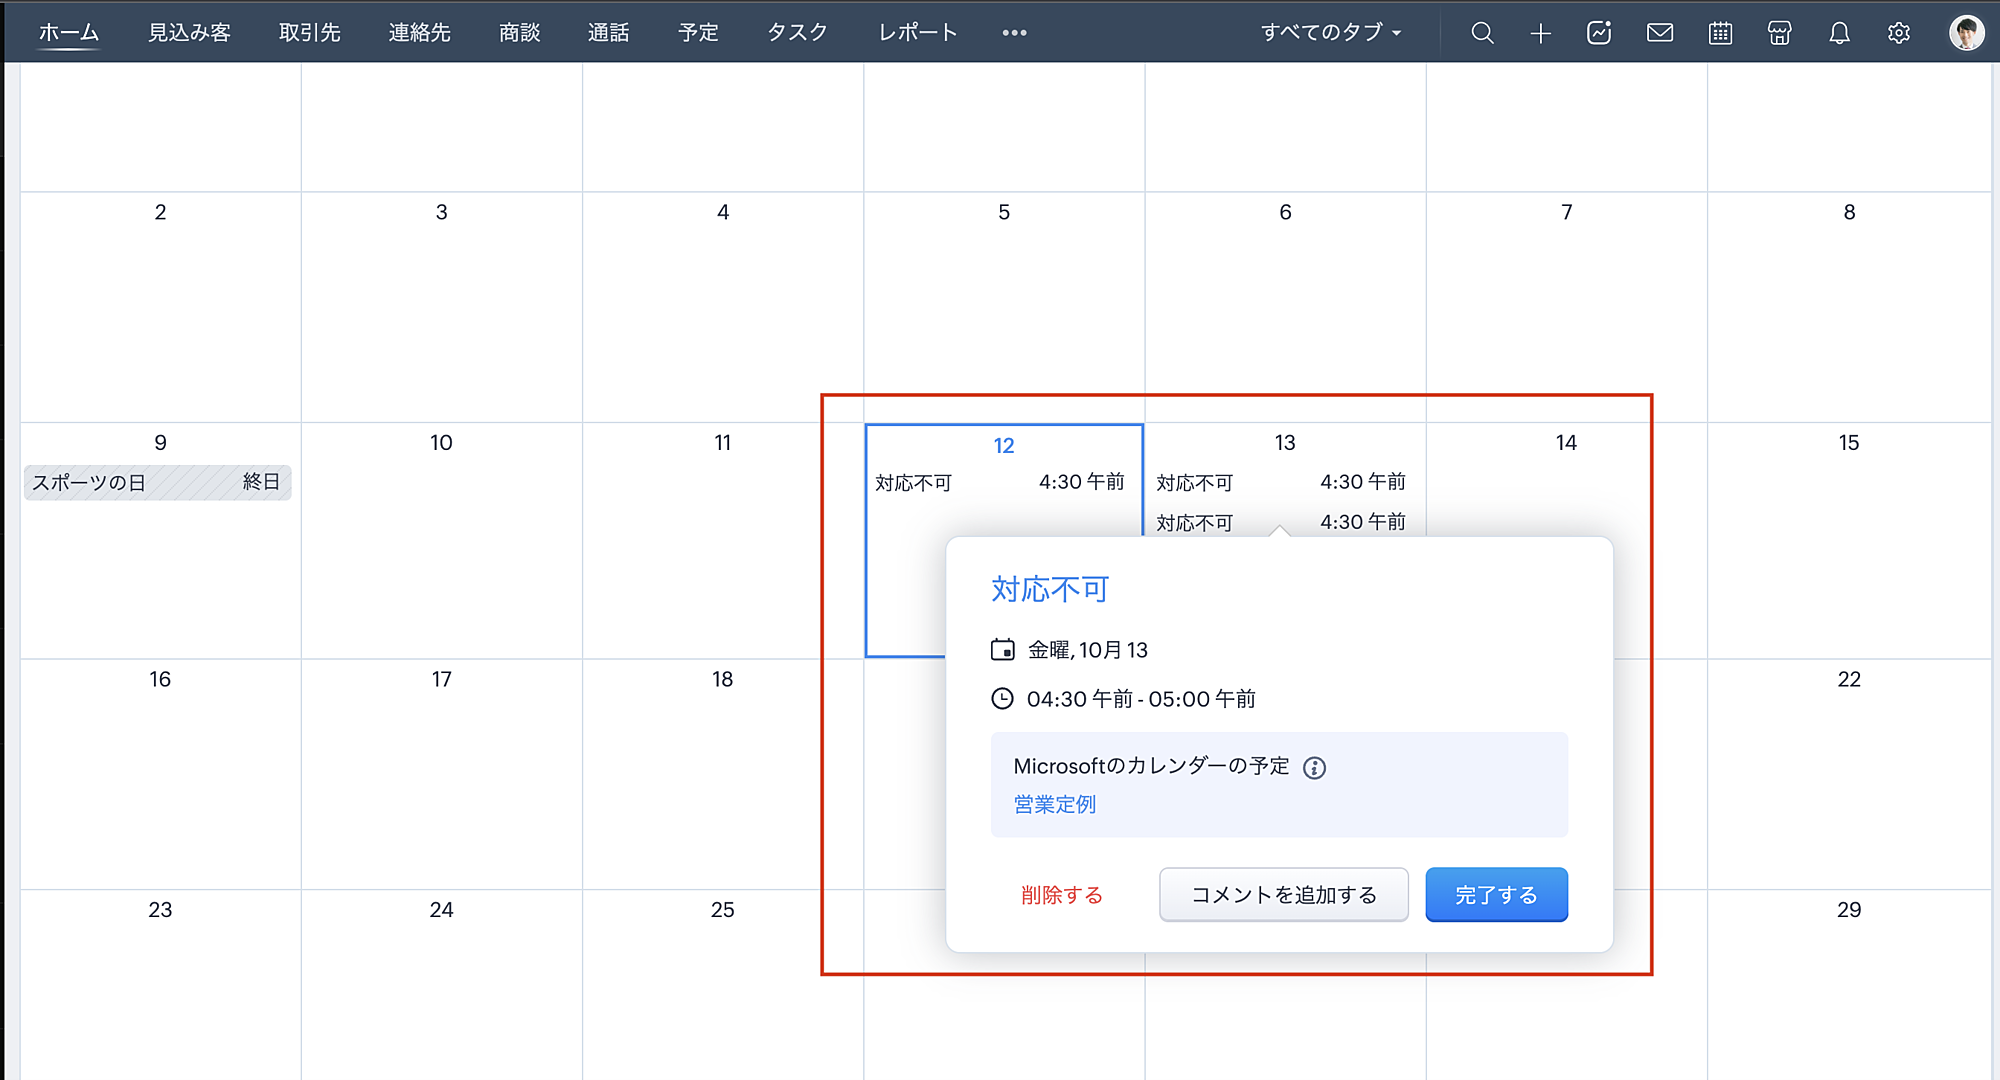The height and width of the screenshot is (1080, 2000).
Task: Open the notifications bell
Action: 1839,33
